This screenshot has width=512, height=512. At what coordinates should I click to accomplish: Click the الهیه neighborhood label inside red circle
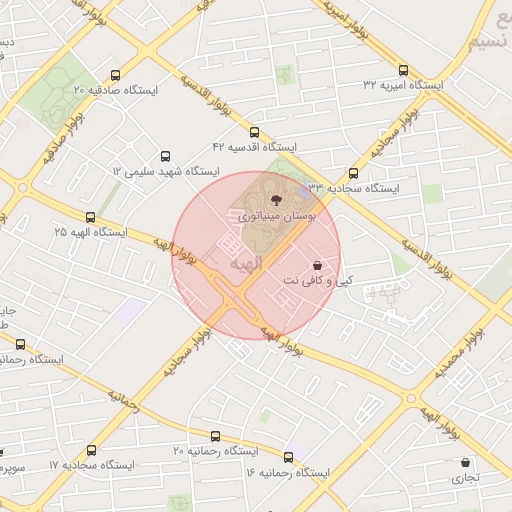coord(246,264)
